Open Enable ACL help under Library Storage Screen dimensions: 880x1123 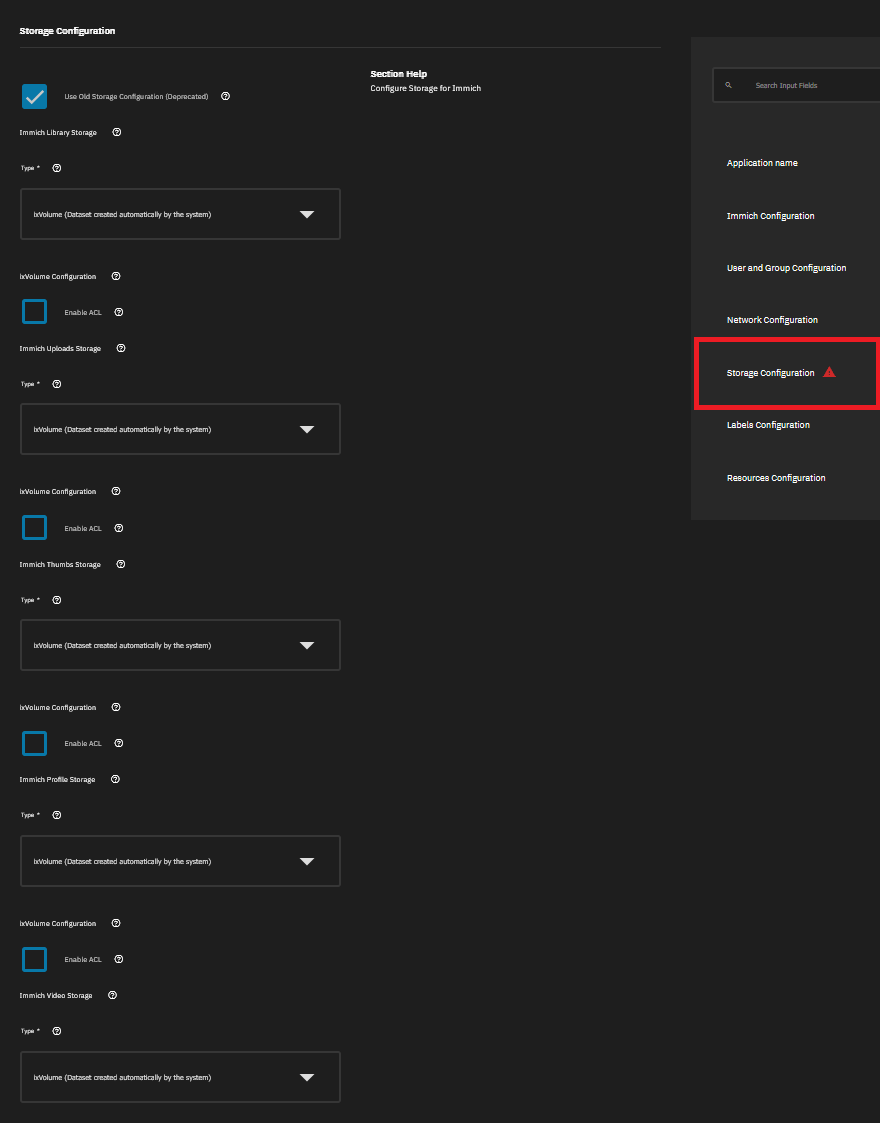119,312
